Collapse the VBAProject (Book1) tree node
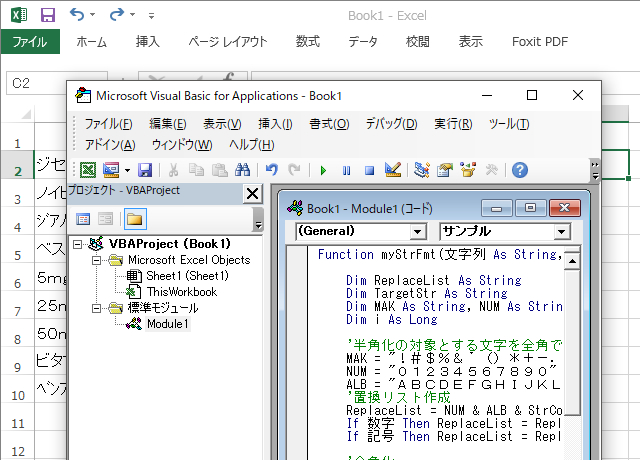This screenshot has height=460, width=640. coord(80,244)
